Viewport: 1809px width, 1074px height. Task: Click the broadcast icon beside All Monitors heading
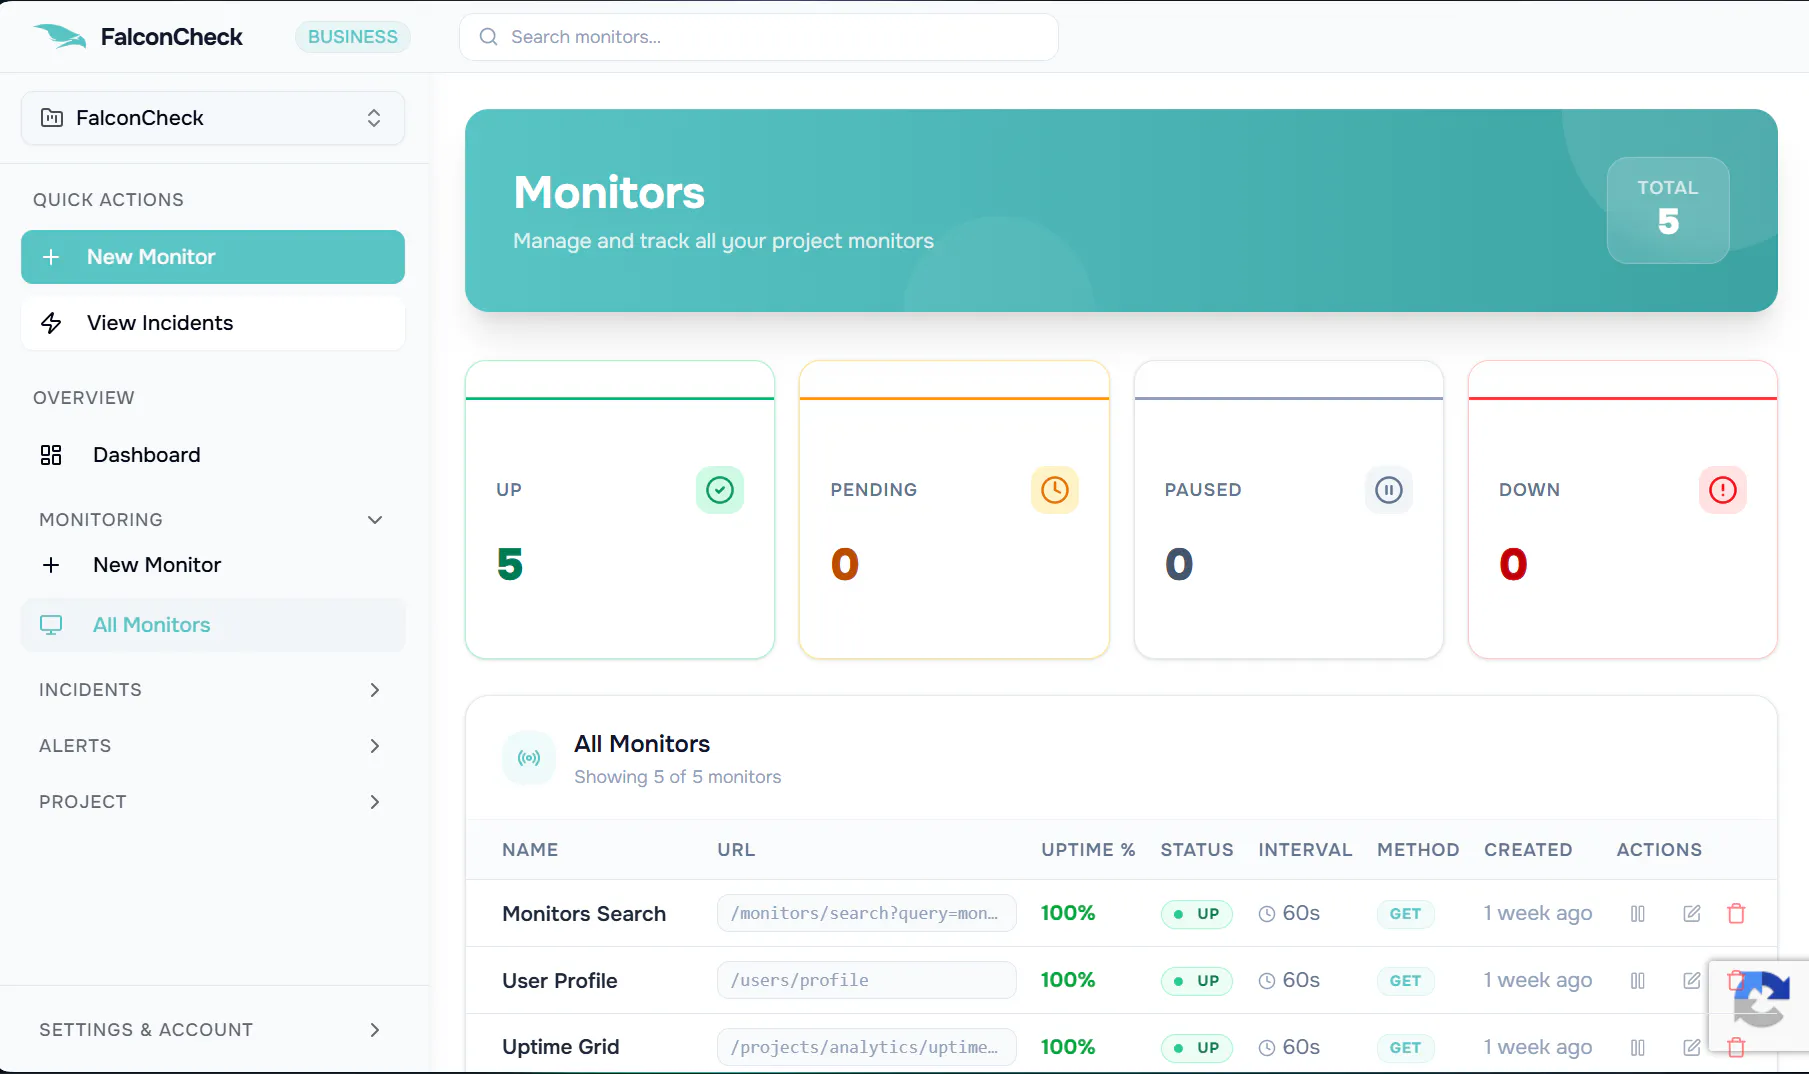529,758
